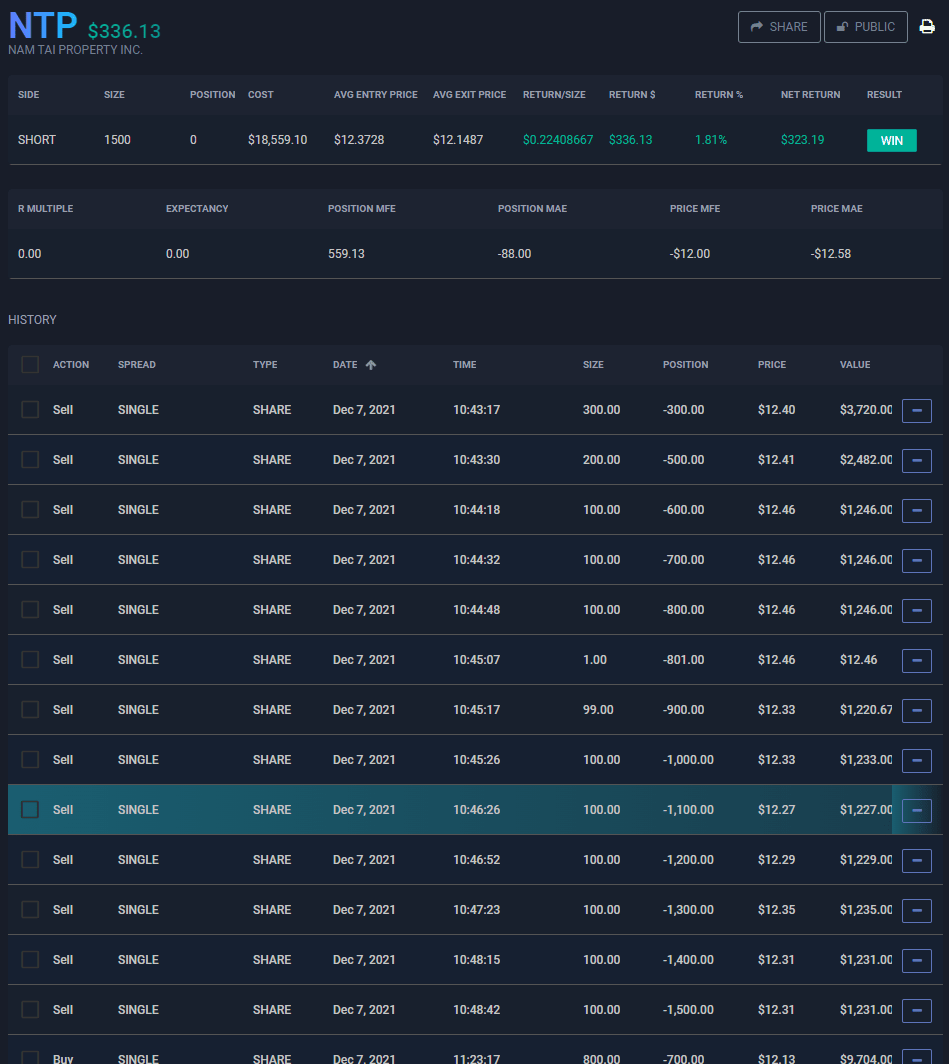Remove the 10:45:17 execution with minus icon

coord(916,710)
